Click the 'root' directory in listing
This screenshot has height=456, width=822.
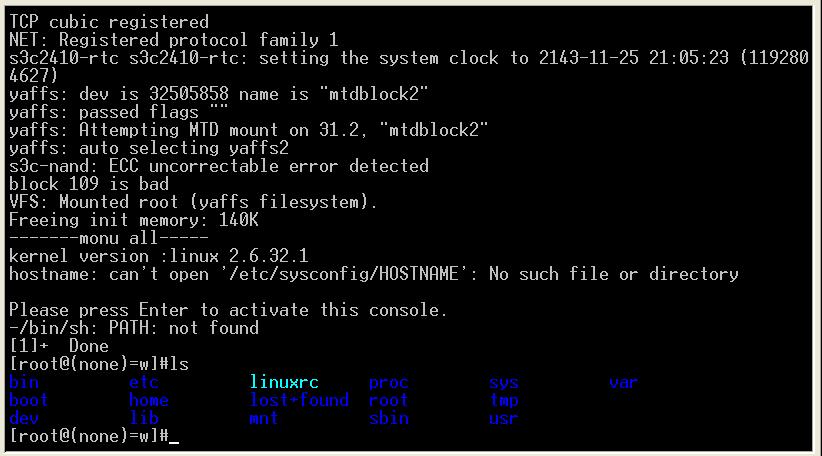click(388, 400)
